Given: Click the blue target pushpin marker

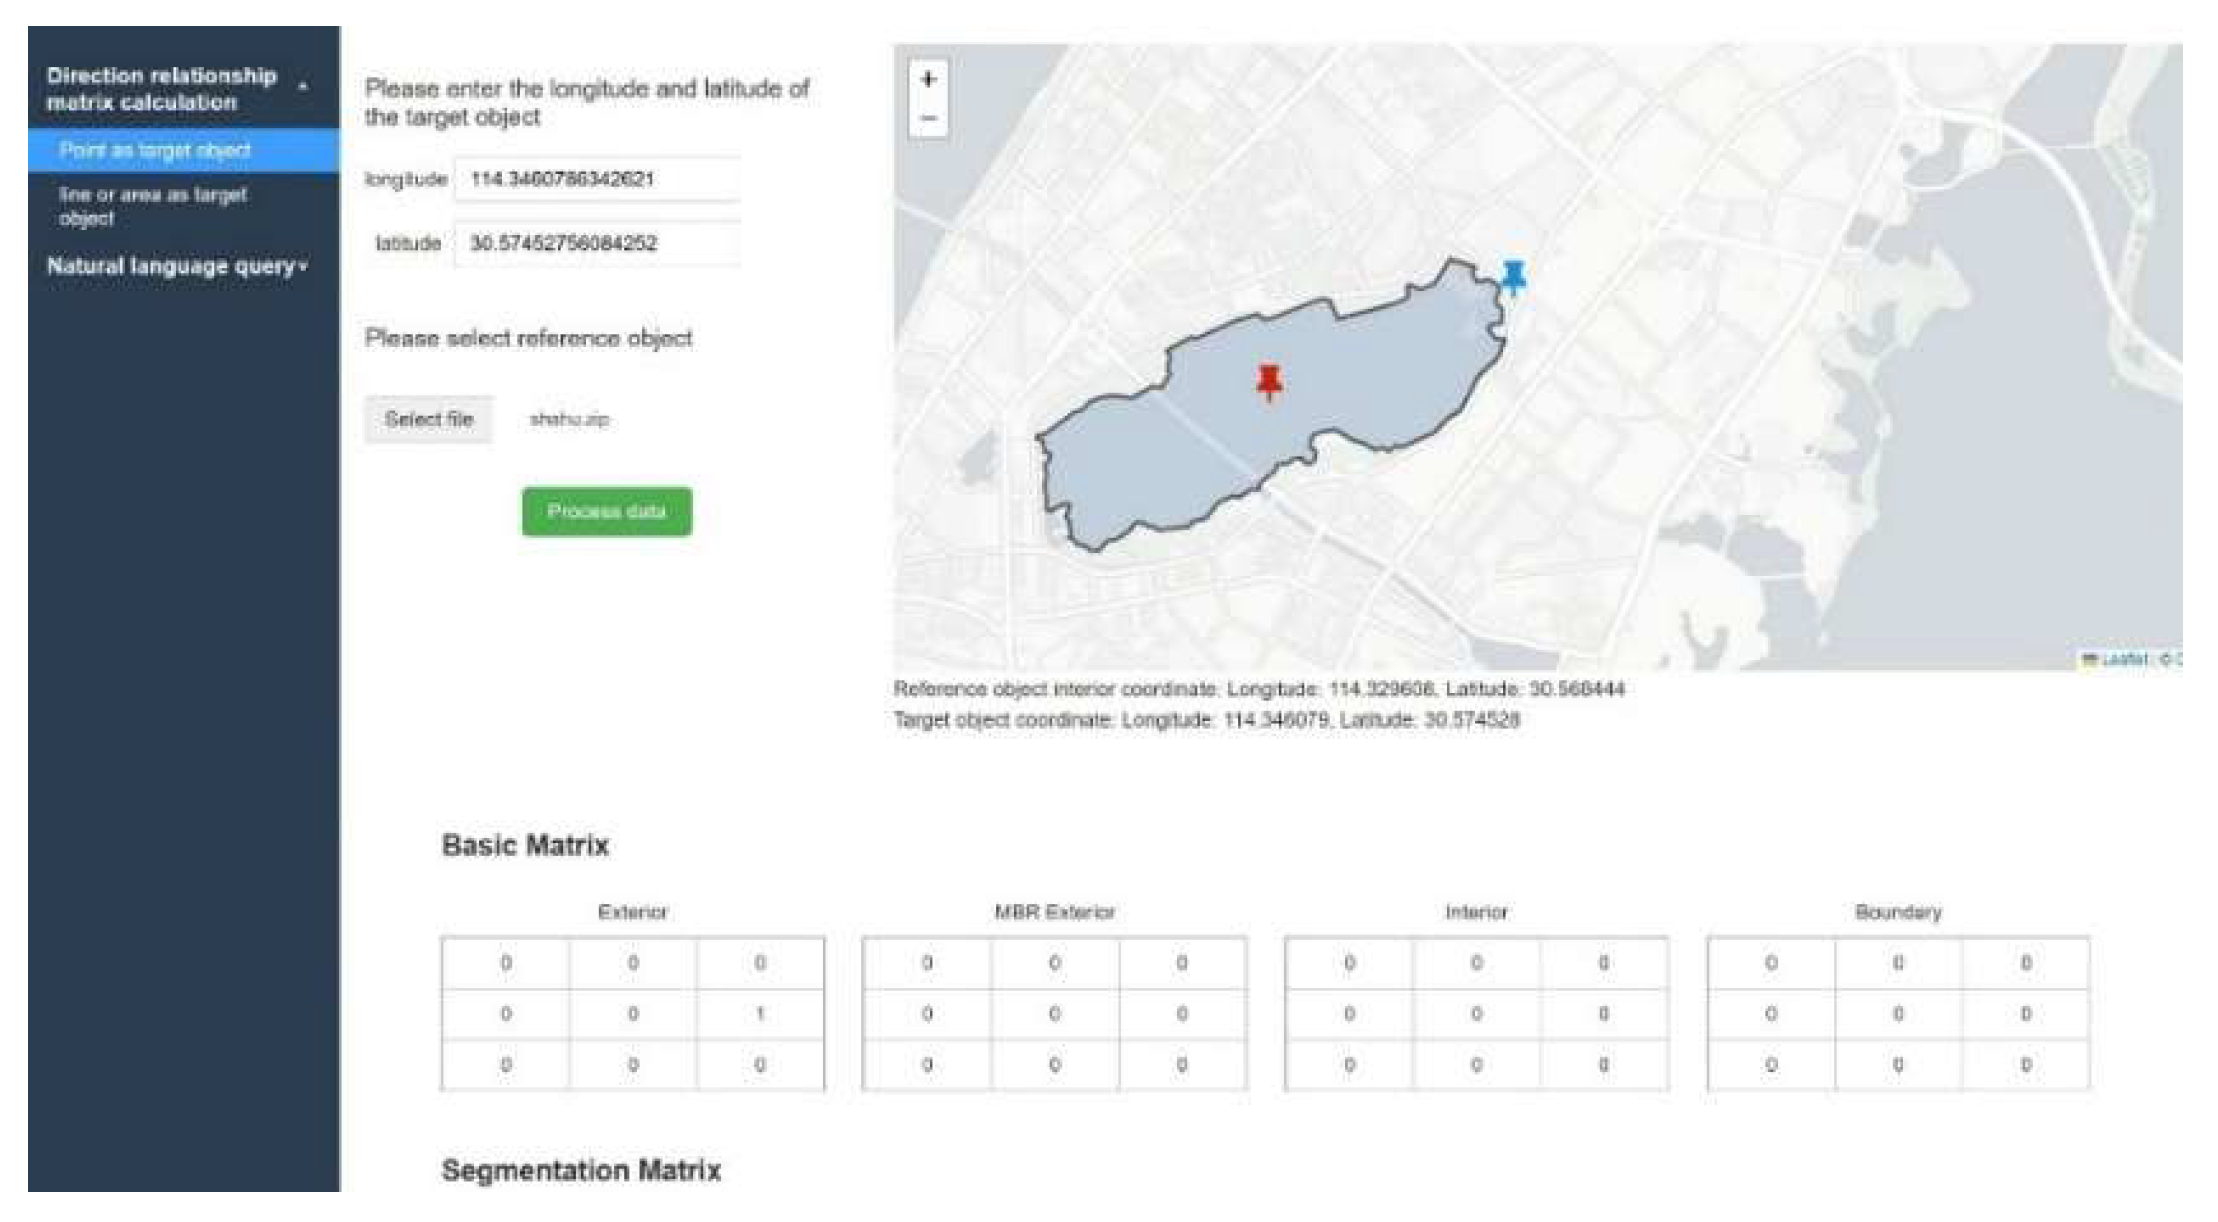Looking at the screenshot, I should [1514, 276].
